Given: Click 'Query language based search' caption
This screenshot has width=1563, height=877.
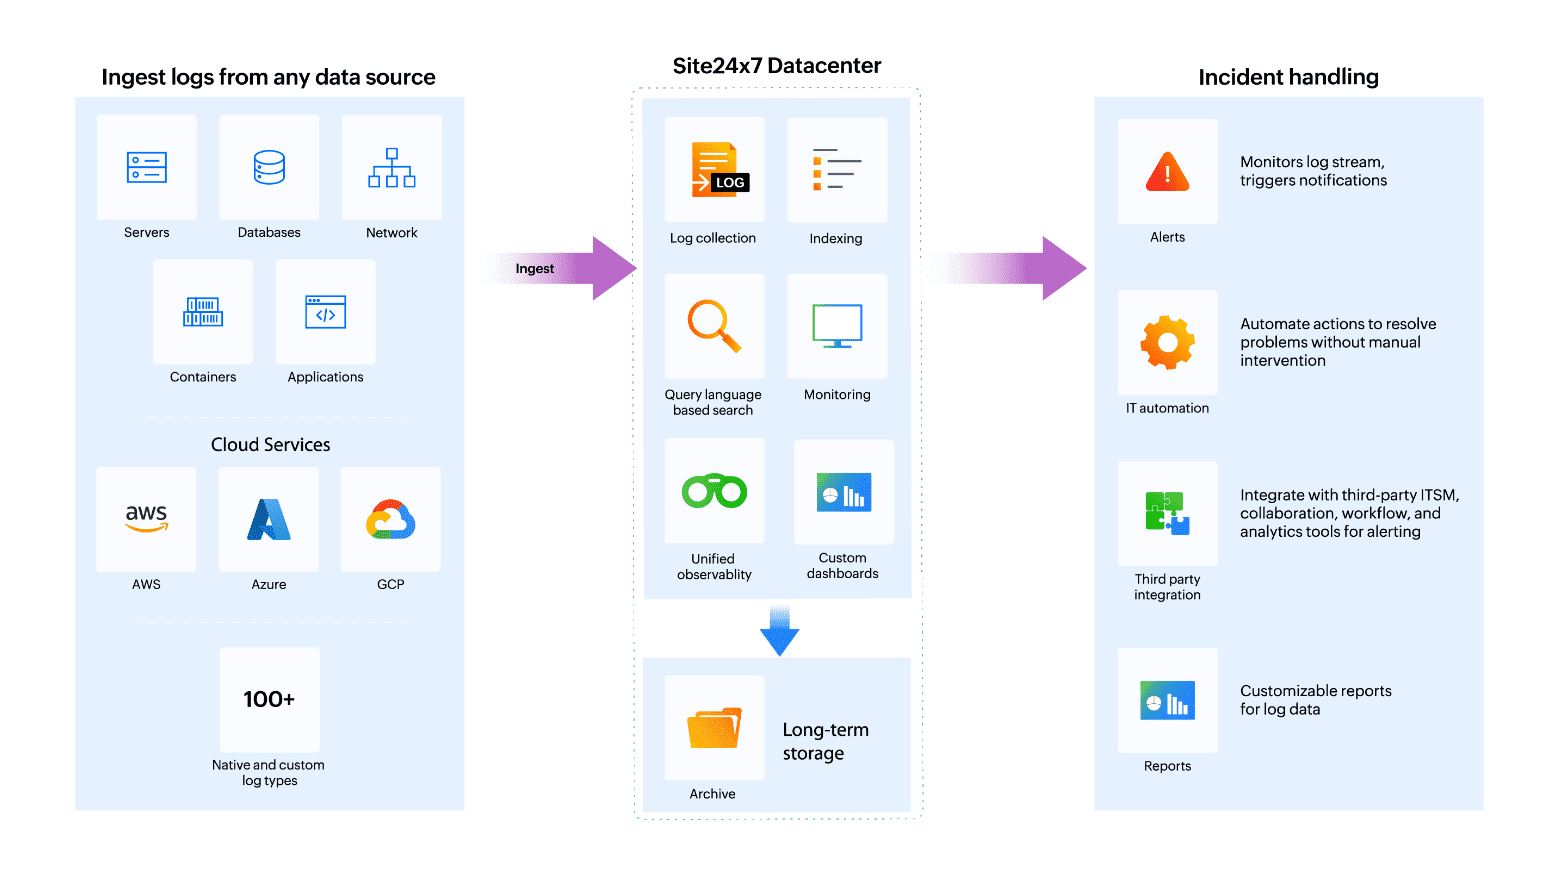Looking at the screenshot, I should point(713,402).
